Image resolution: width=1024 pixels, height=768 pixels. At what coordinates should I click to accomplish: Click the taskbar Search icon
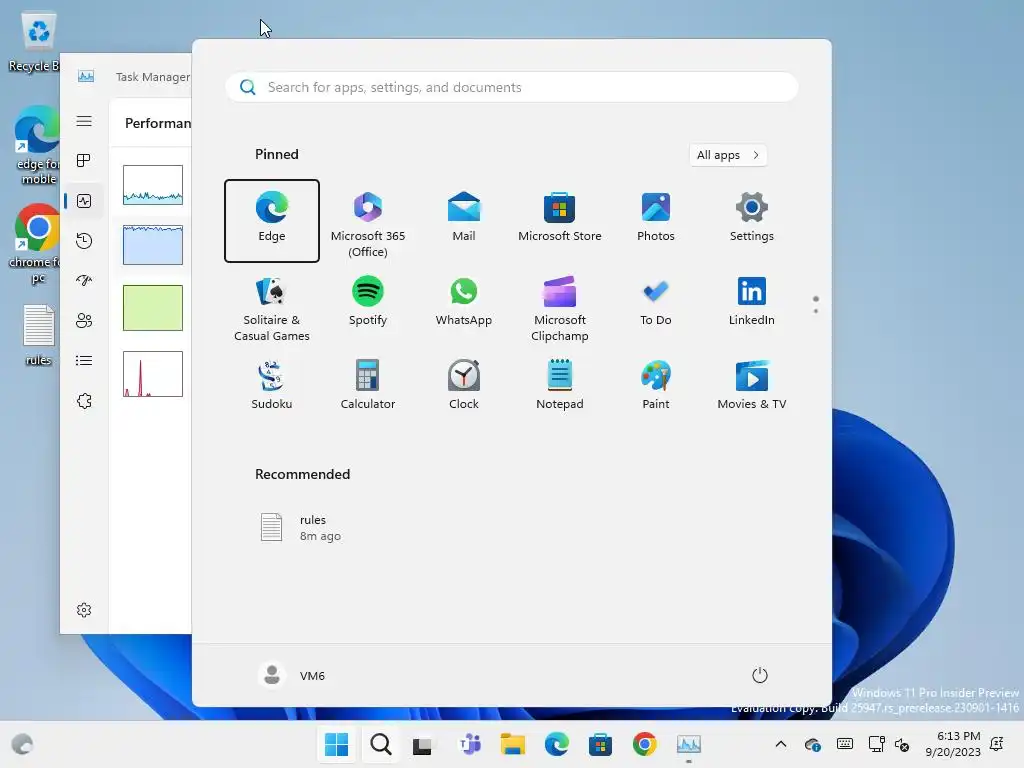381,744
